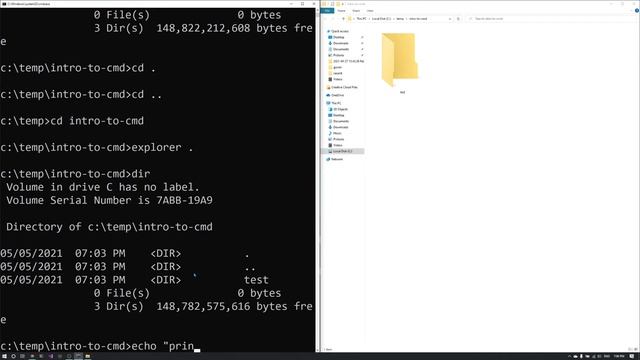Select Network in navigation pane

[x=334, y=159]
